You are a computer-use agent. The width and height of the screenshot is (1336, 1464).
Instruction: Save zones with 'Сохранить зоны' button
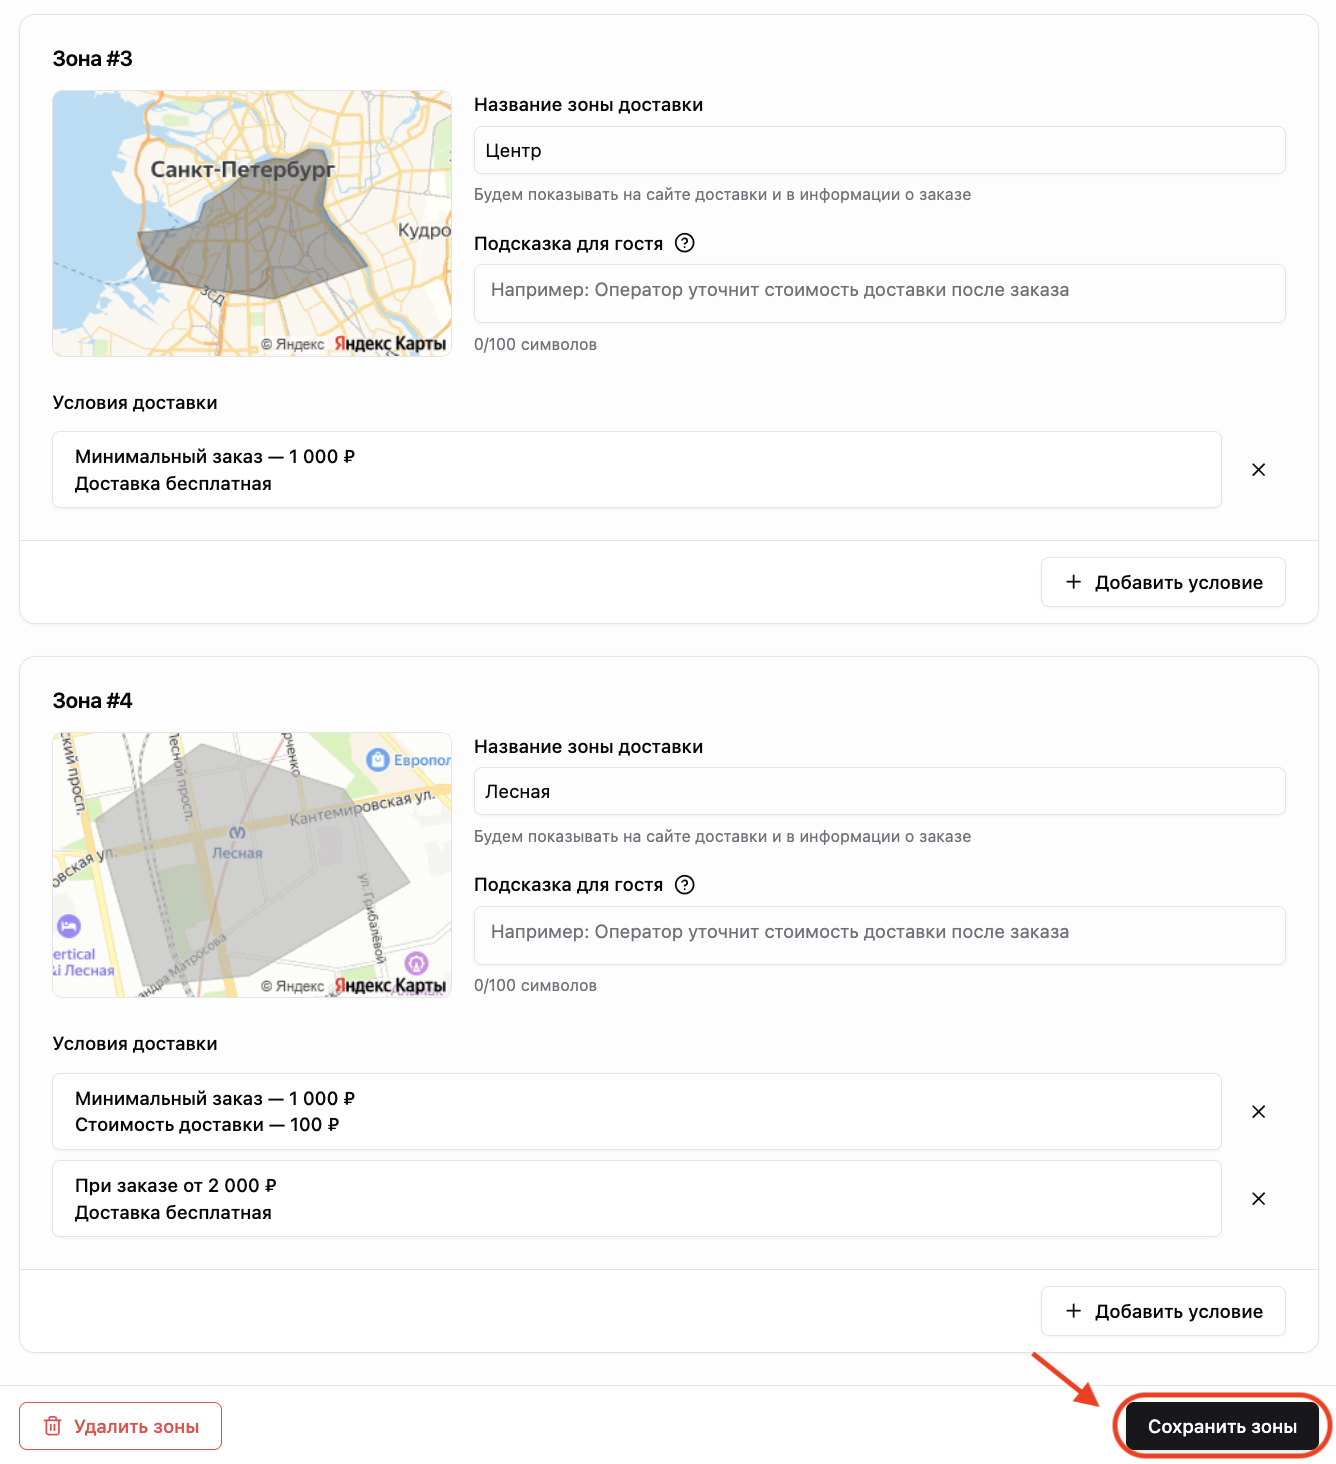[x=1222, y=1426]
